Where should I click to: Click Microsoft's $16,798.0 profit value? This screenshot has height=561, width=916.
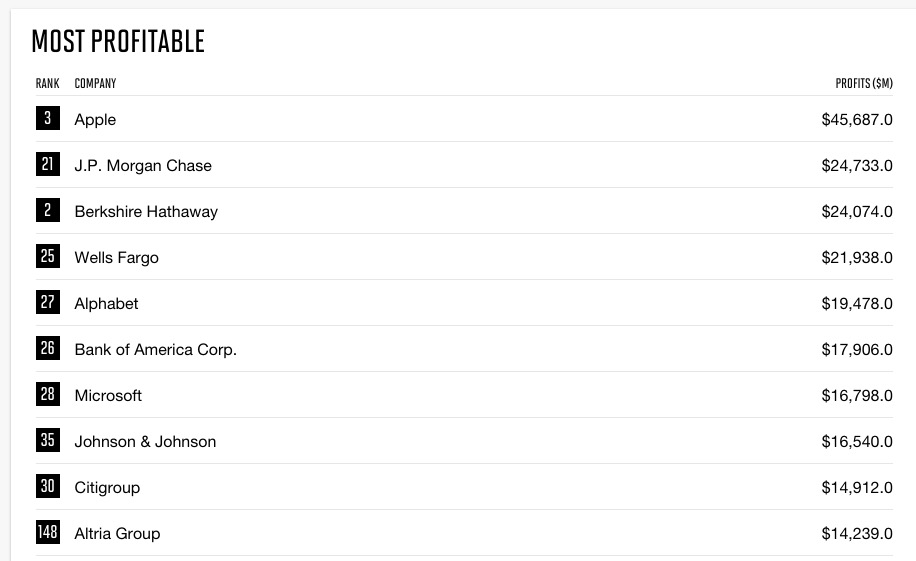tap(857, 396)
